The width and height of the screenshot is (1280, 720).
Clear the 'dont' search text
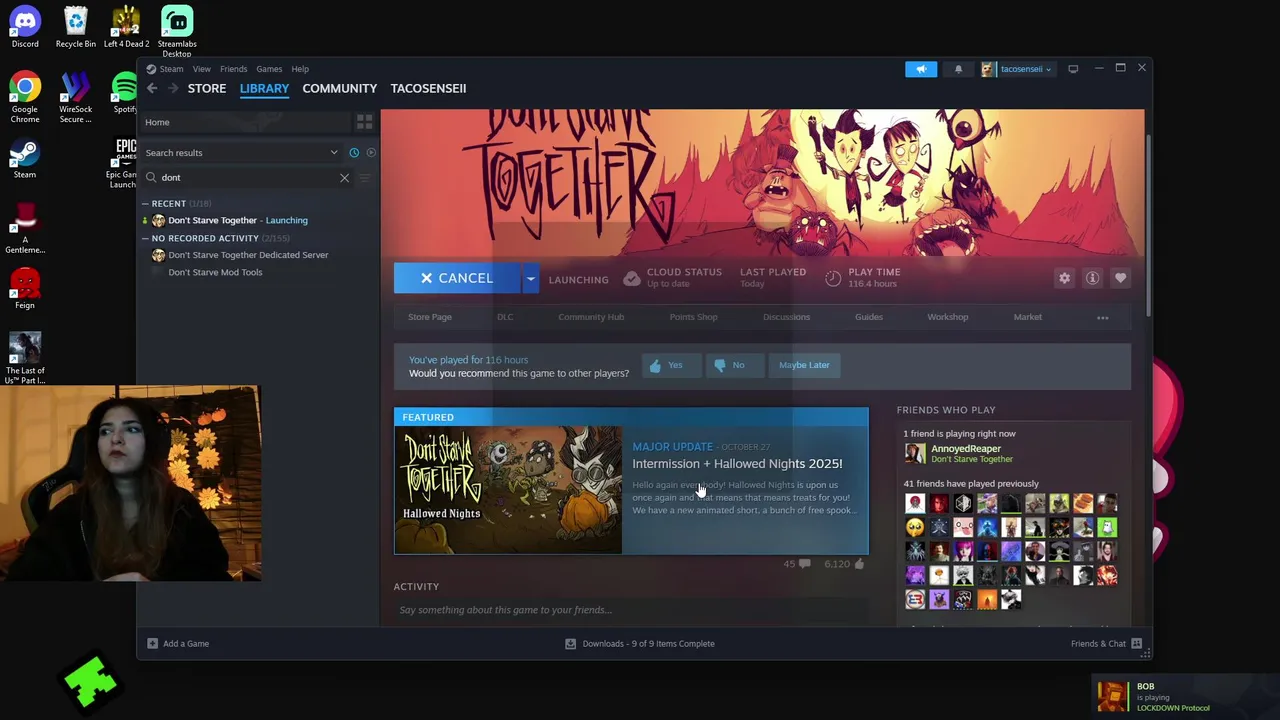click(344, 178)
